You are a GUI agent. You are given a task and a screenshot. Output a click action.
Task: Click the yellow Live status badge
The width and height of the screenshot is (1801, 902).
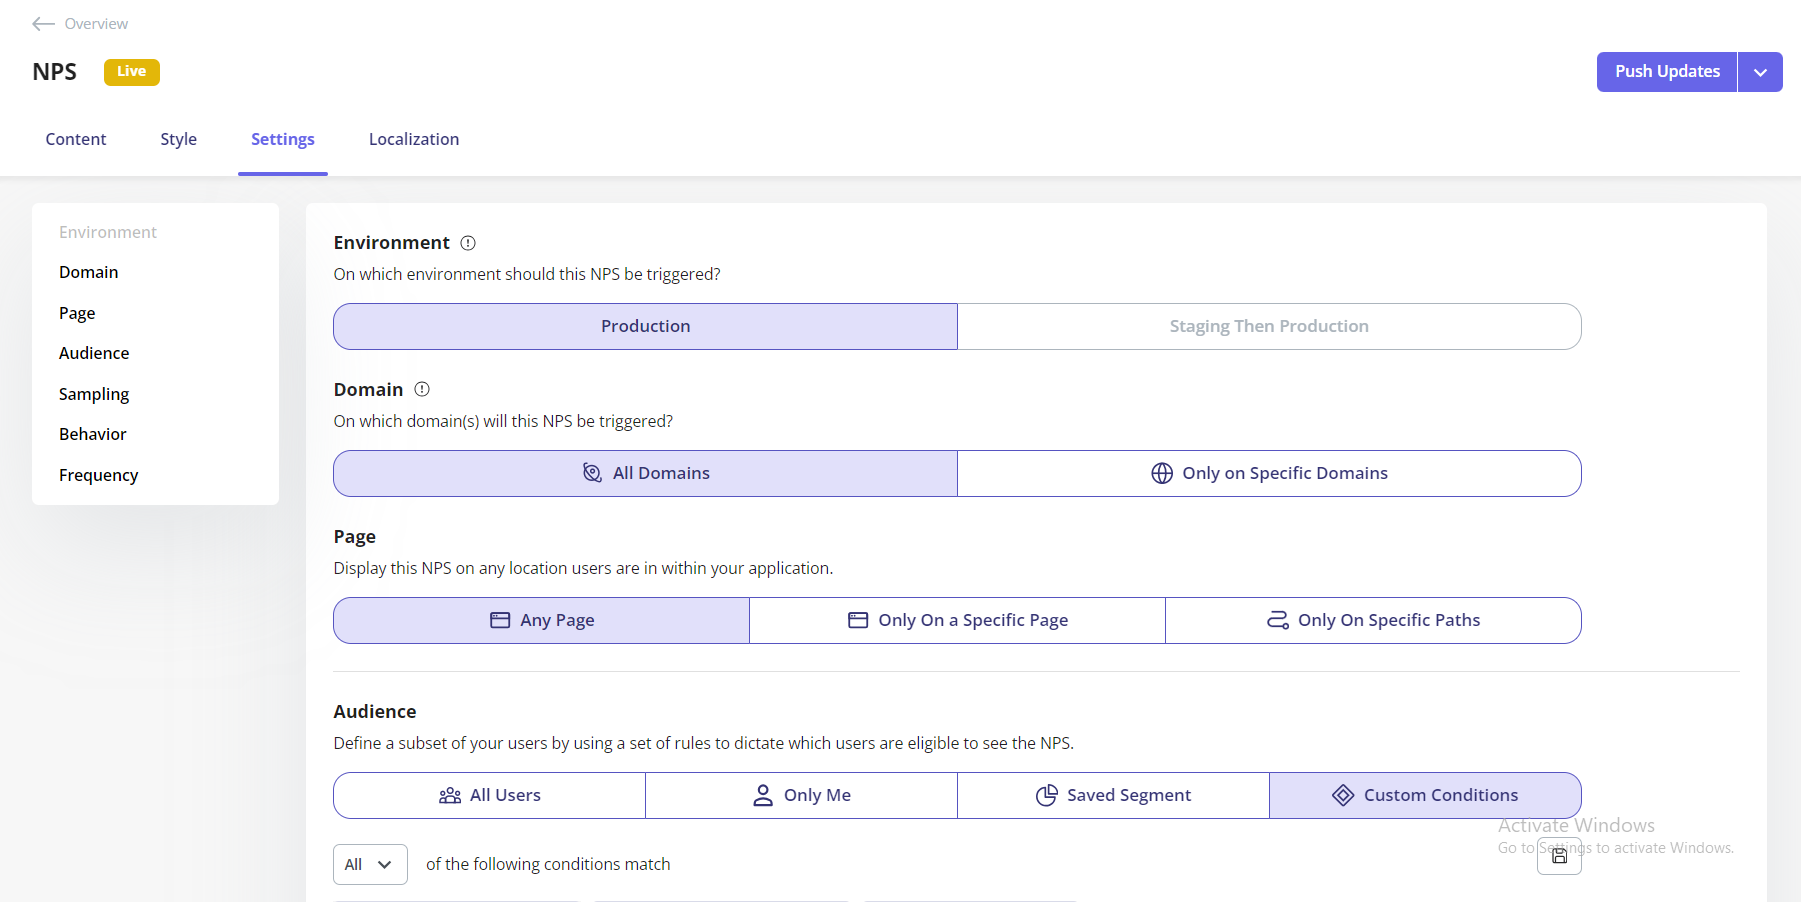click(131, 71)
